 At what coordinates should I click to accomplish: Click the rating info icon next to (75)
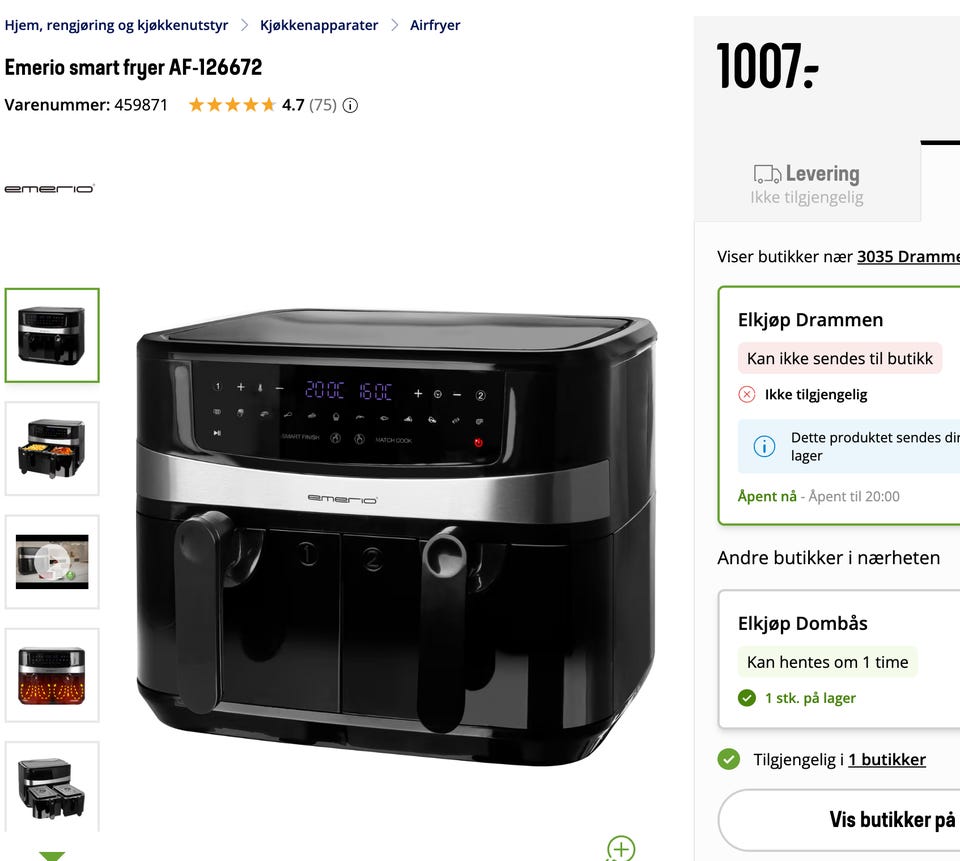click(350, 105)
